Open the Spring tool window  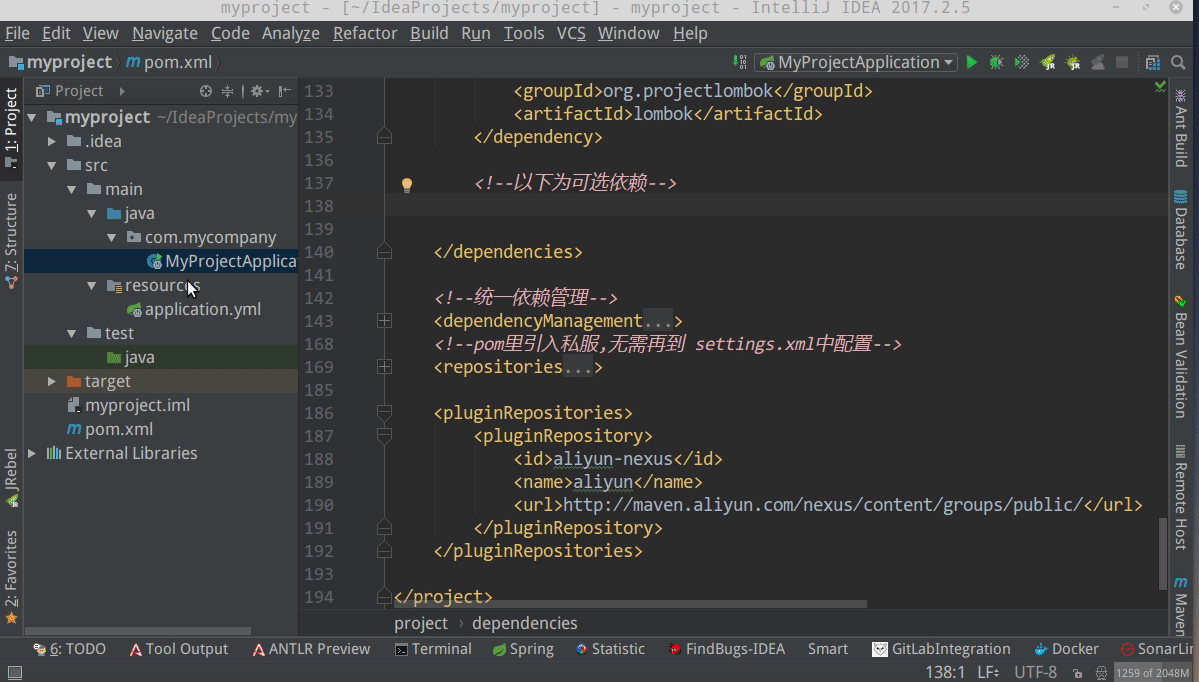click(523, 649)
